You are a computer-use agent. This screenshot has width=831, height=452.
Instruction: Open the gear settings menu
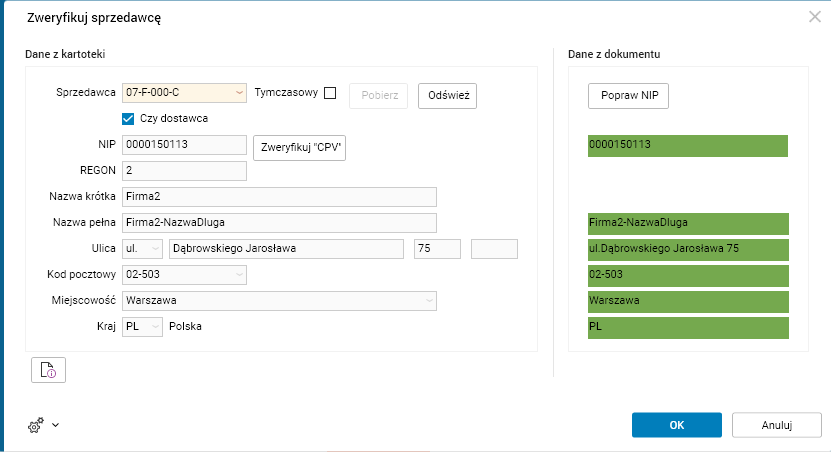[42, 425]
